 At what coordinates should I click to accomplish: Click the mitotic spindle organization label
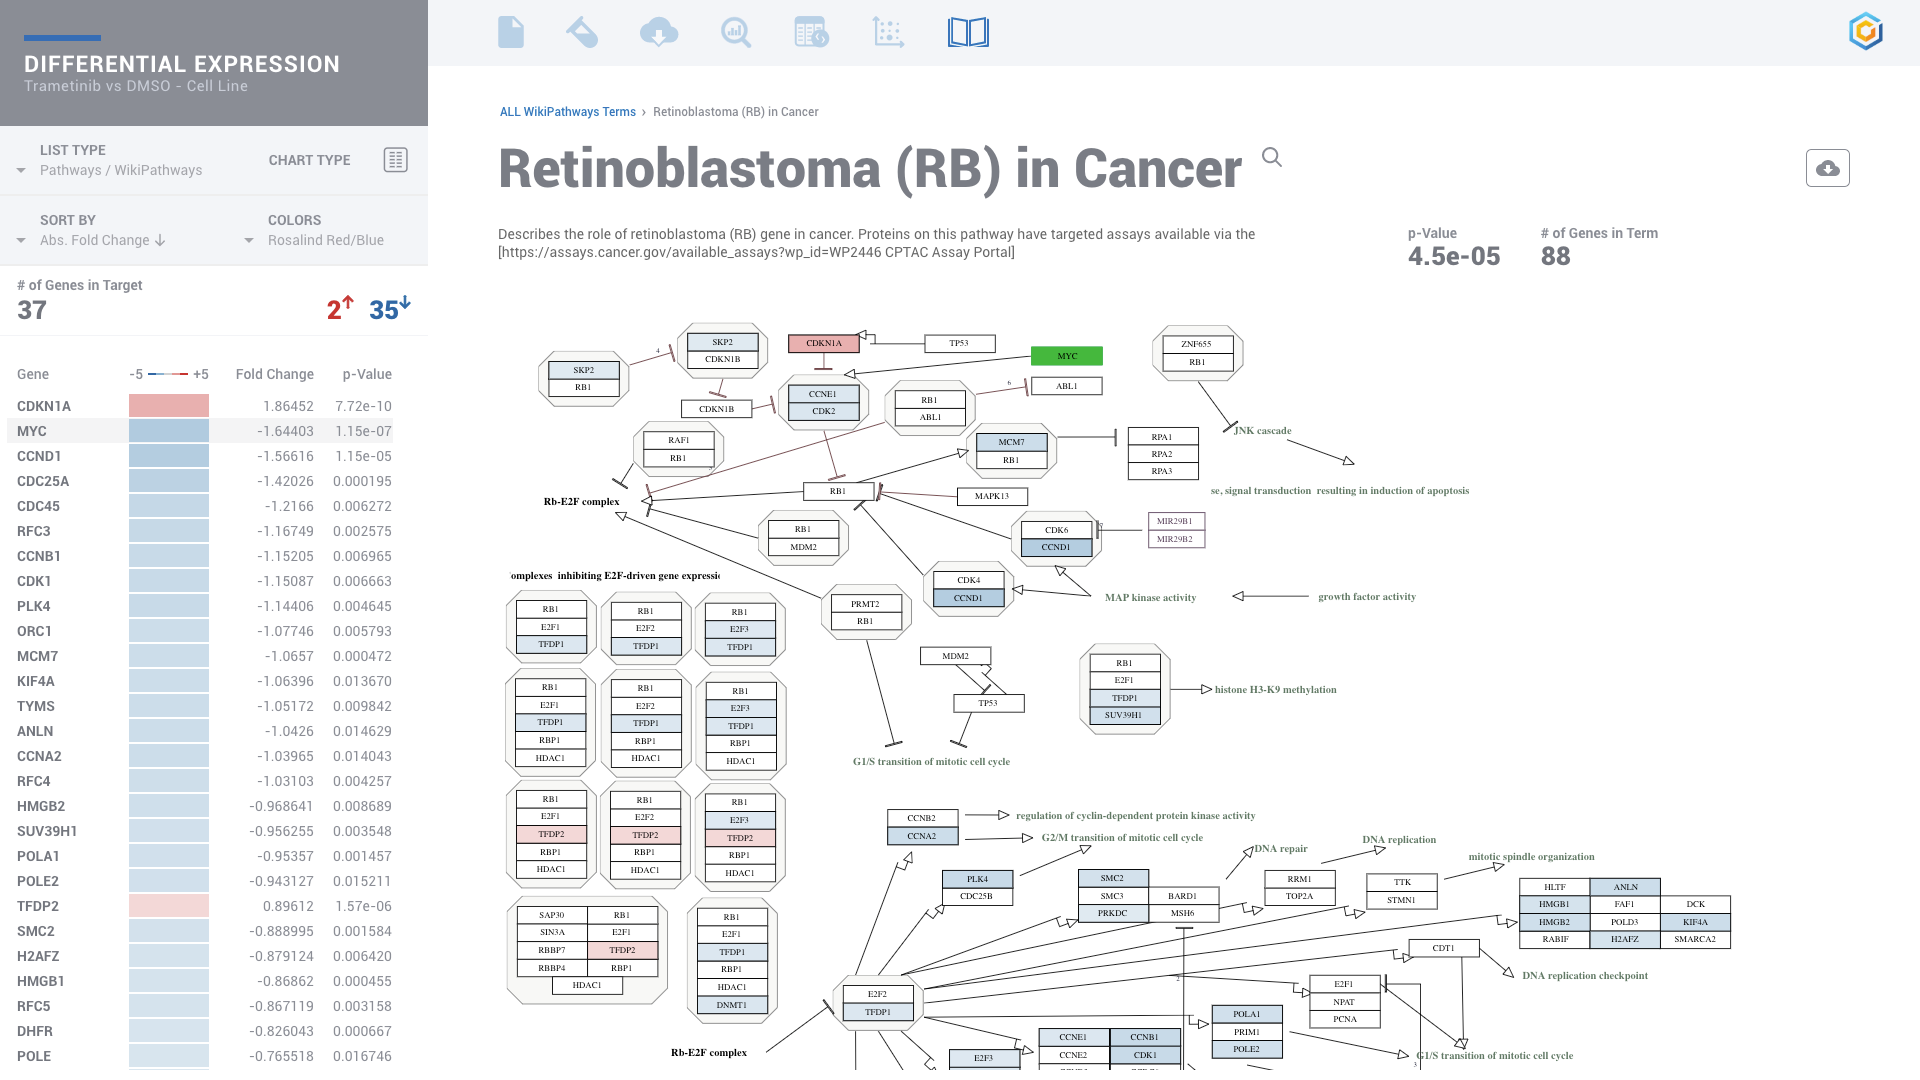[1531, 857]
